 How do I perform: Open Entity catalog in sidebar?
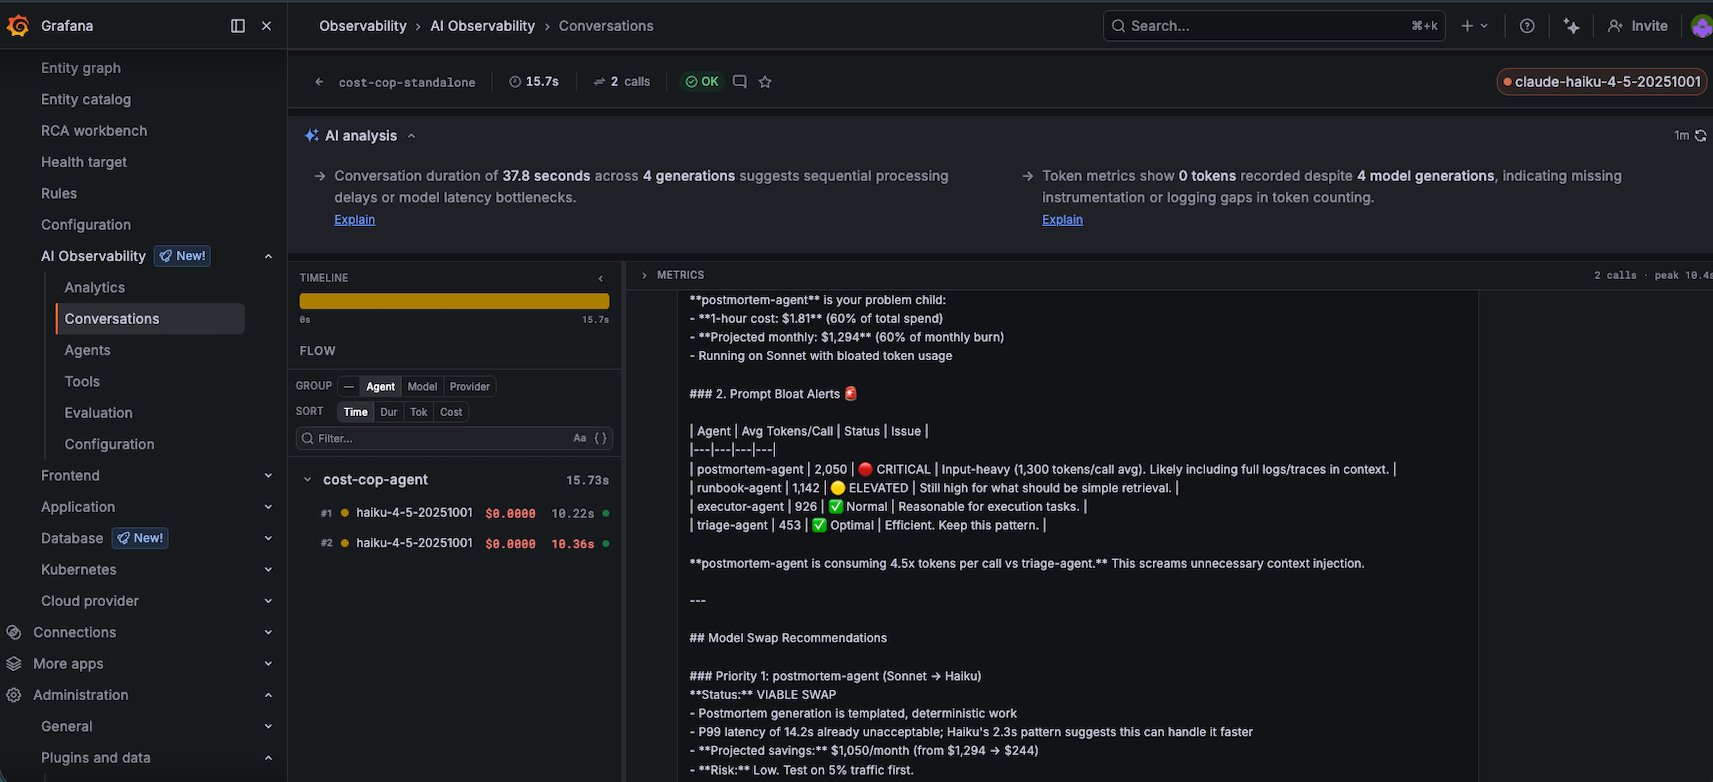[x=86, y=100]
